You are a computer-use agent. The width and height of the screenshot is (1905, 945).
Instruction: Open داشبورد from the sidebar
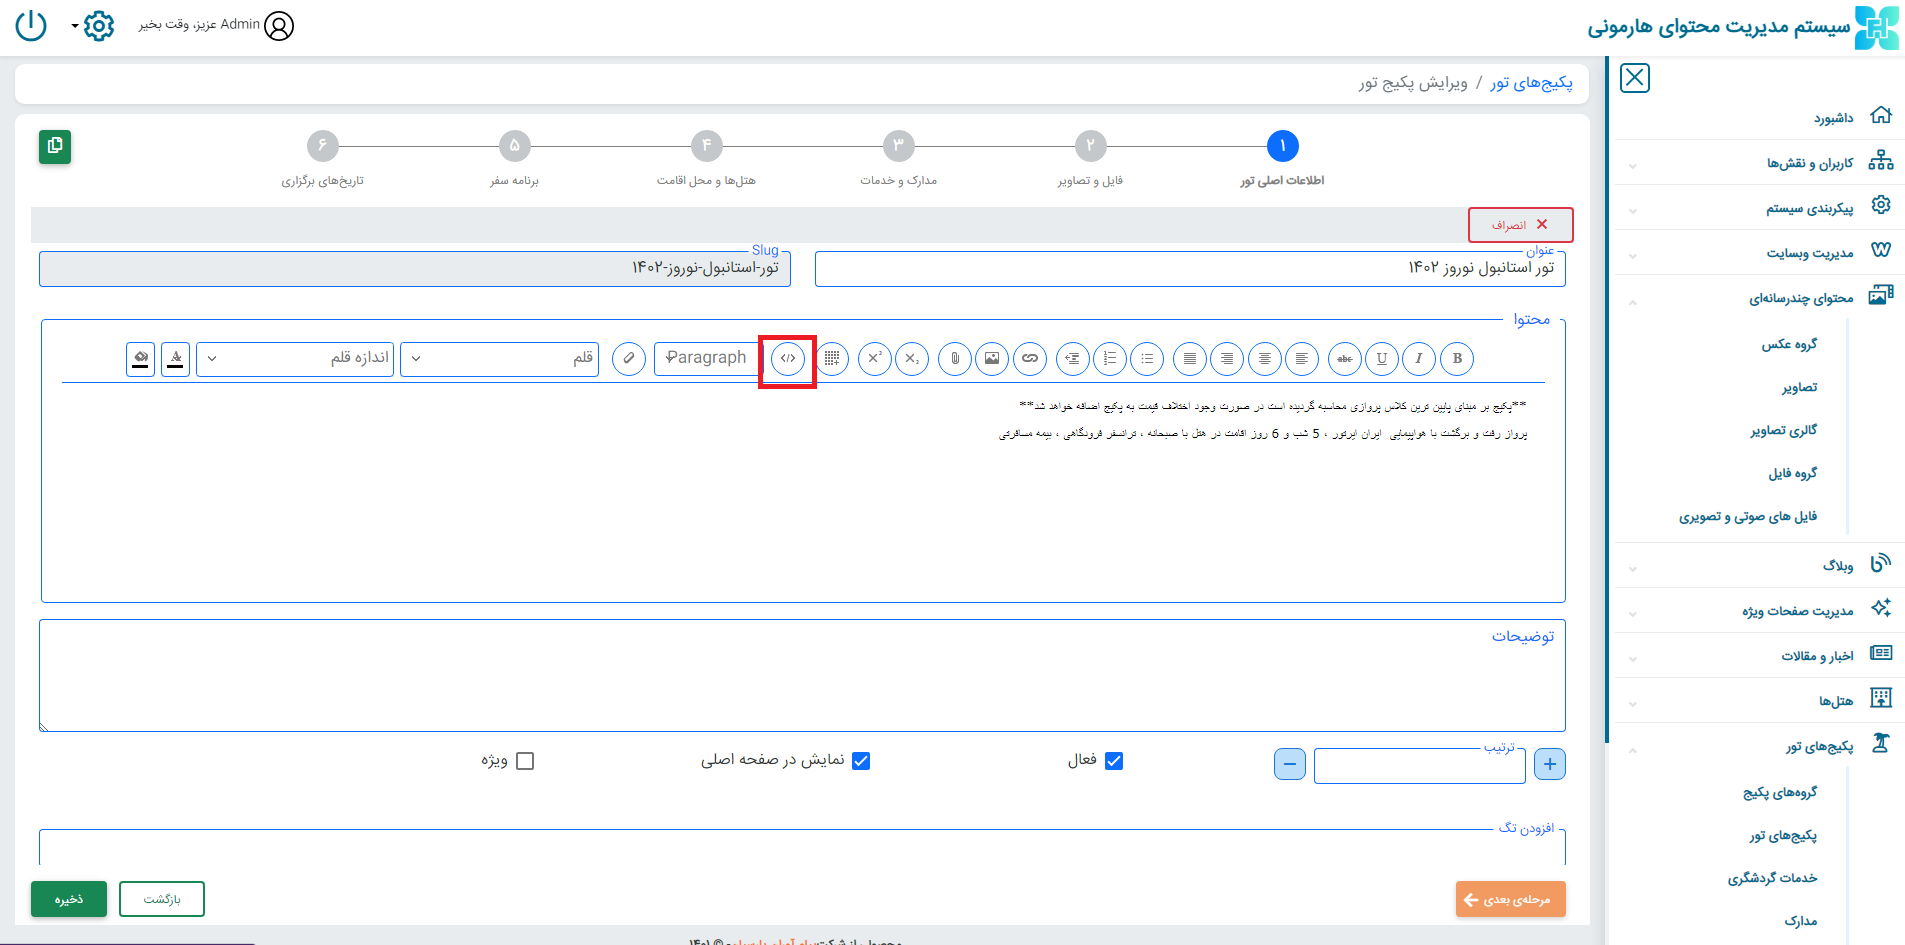pos(1833,118)
